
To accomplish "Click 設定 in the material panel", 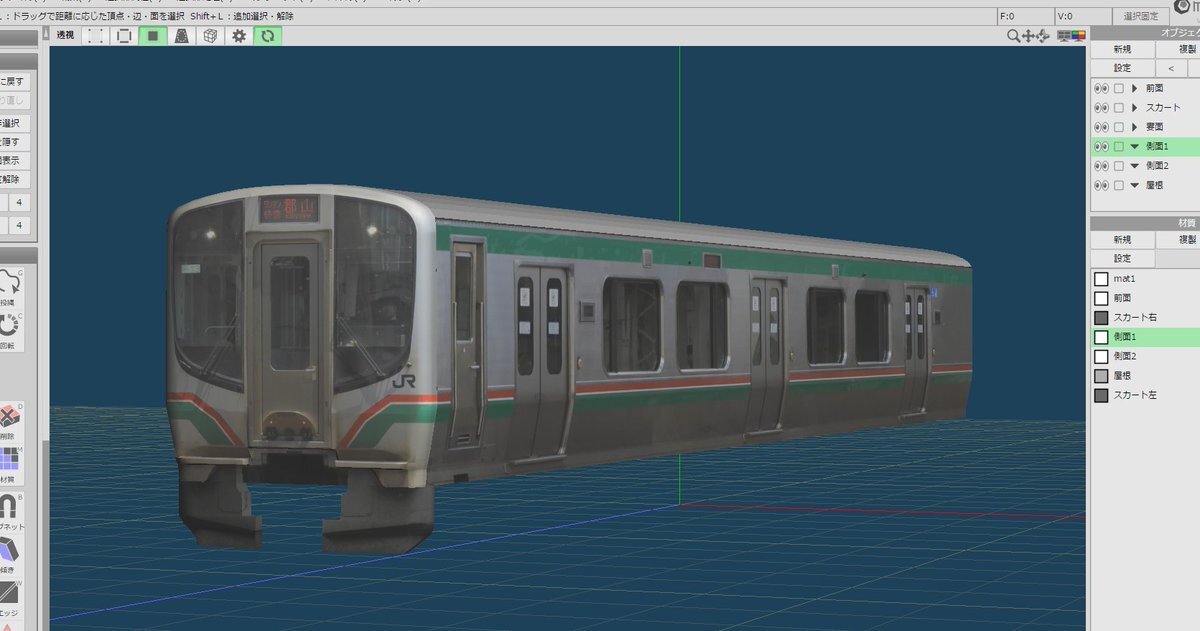I will click(x=1122, y=259).
